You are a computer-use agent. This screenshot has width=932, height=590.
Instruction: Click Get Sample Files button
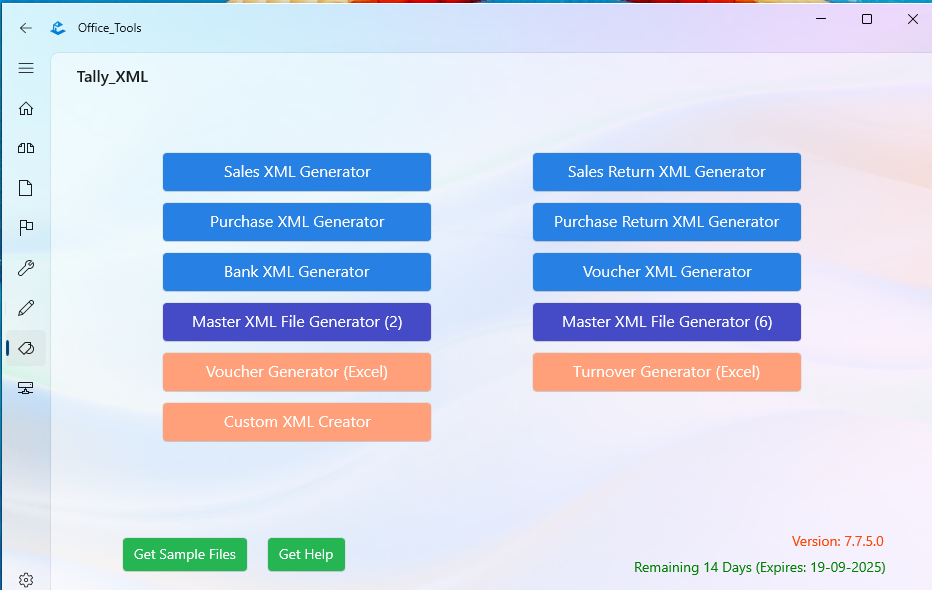tap(185, 554)
